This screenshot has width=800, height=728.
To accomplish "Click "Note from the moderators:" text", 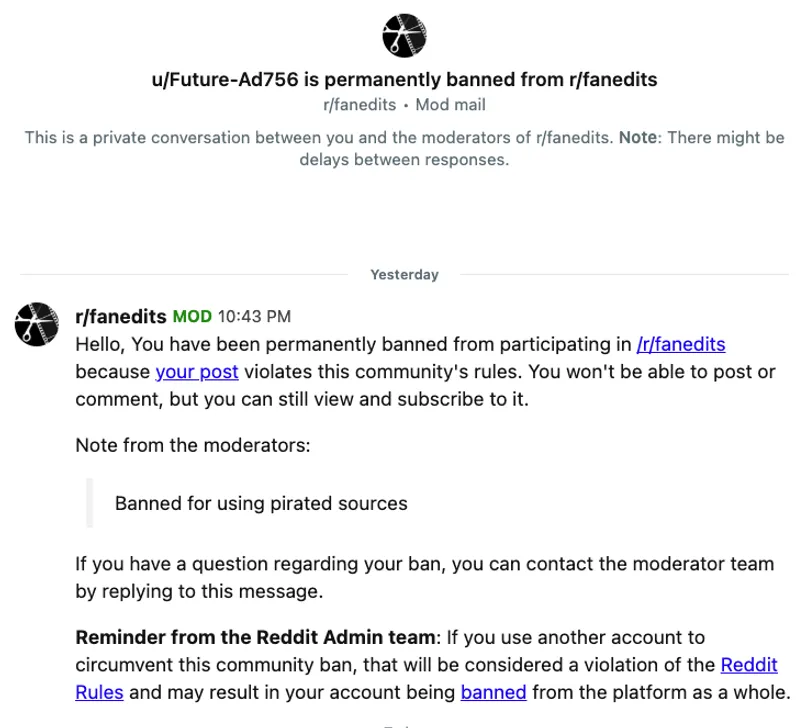I will (193, 445).
